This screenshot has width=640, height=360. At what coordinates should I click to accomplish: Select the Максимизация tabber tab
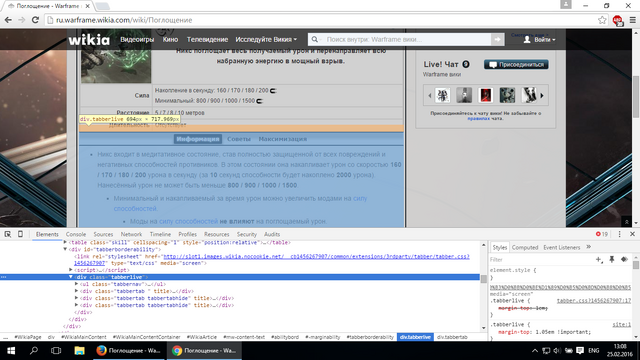pos(282,139)
